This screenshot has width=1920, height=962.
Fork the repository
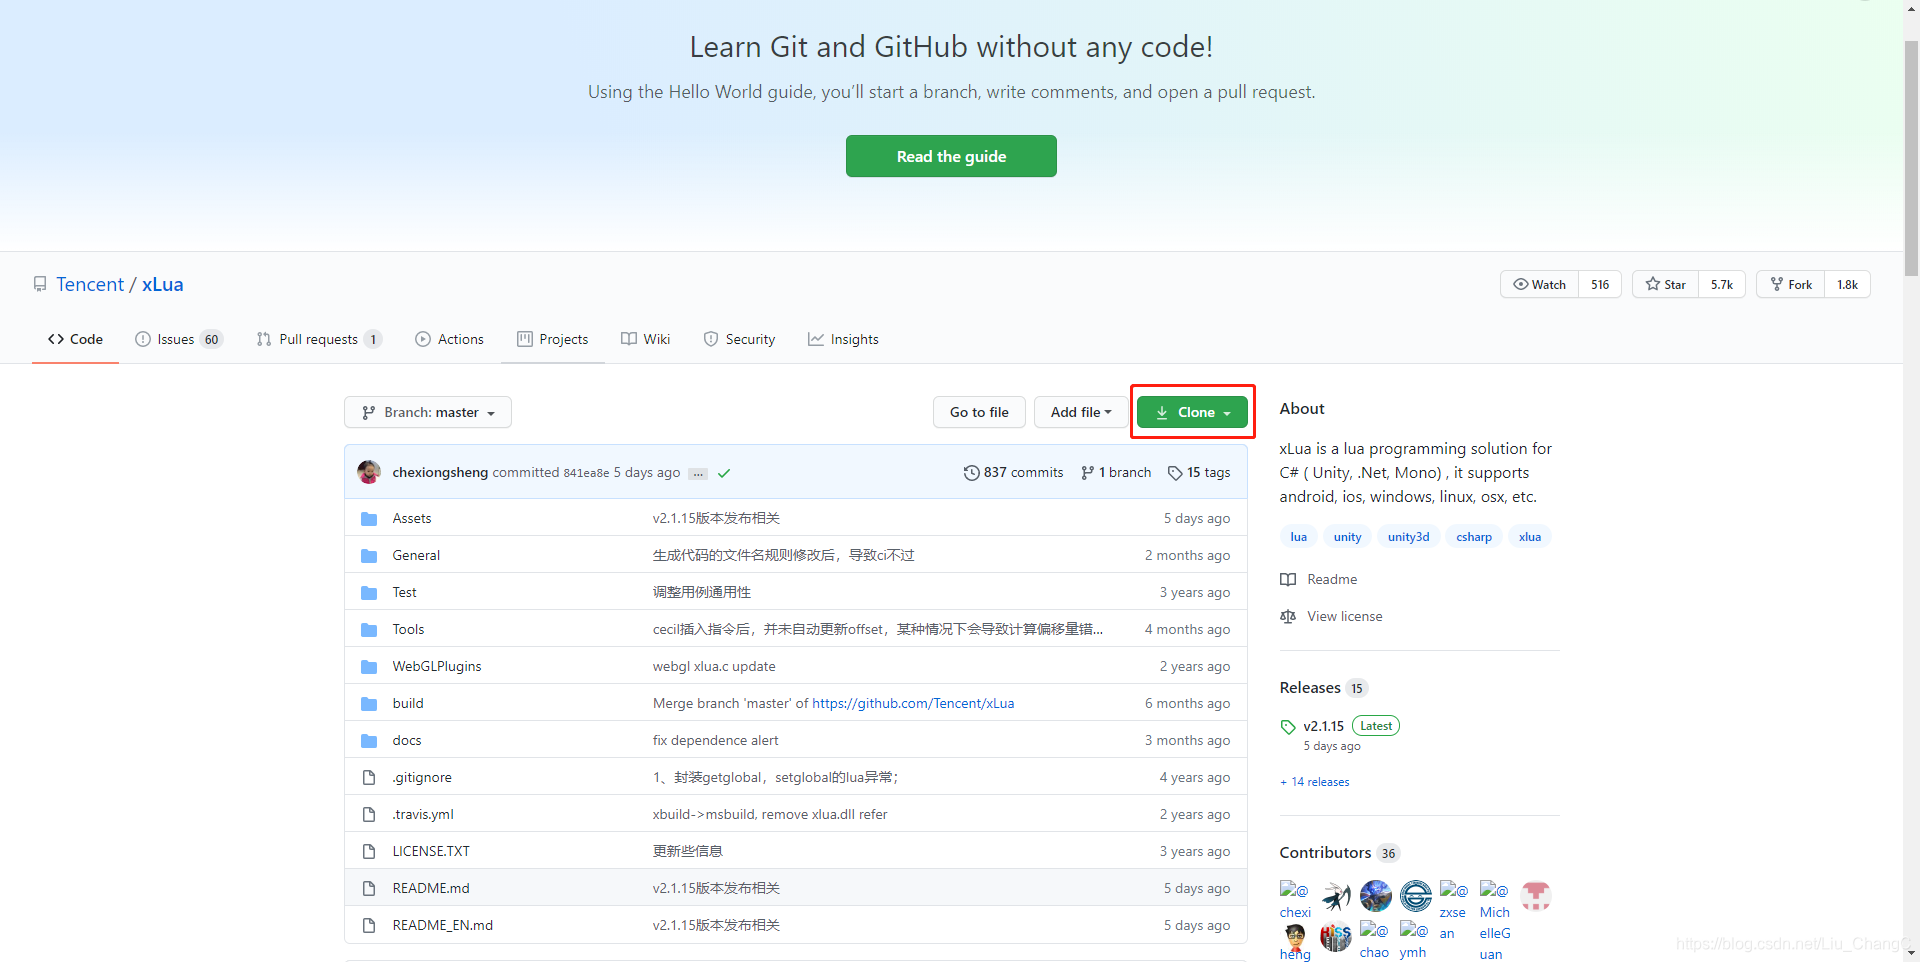point(1791,284)
